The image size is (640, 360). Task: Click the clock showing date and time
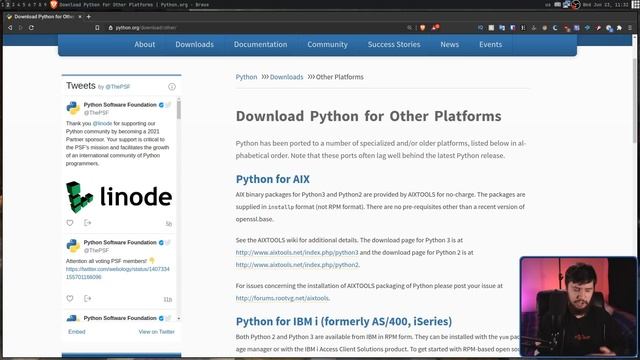point(606,4)
